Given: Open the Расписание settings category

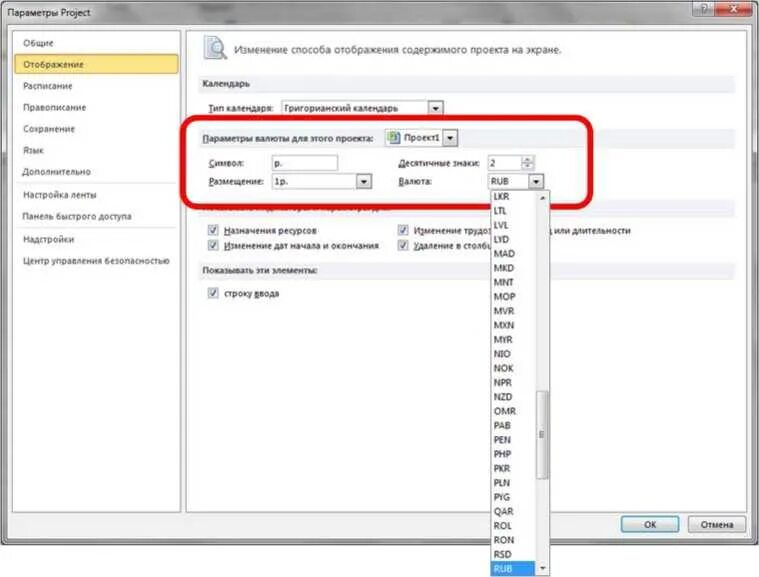Looking at the screenshot, I should pyautogui.click(x=47, y=86).
